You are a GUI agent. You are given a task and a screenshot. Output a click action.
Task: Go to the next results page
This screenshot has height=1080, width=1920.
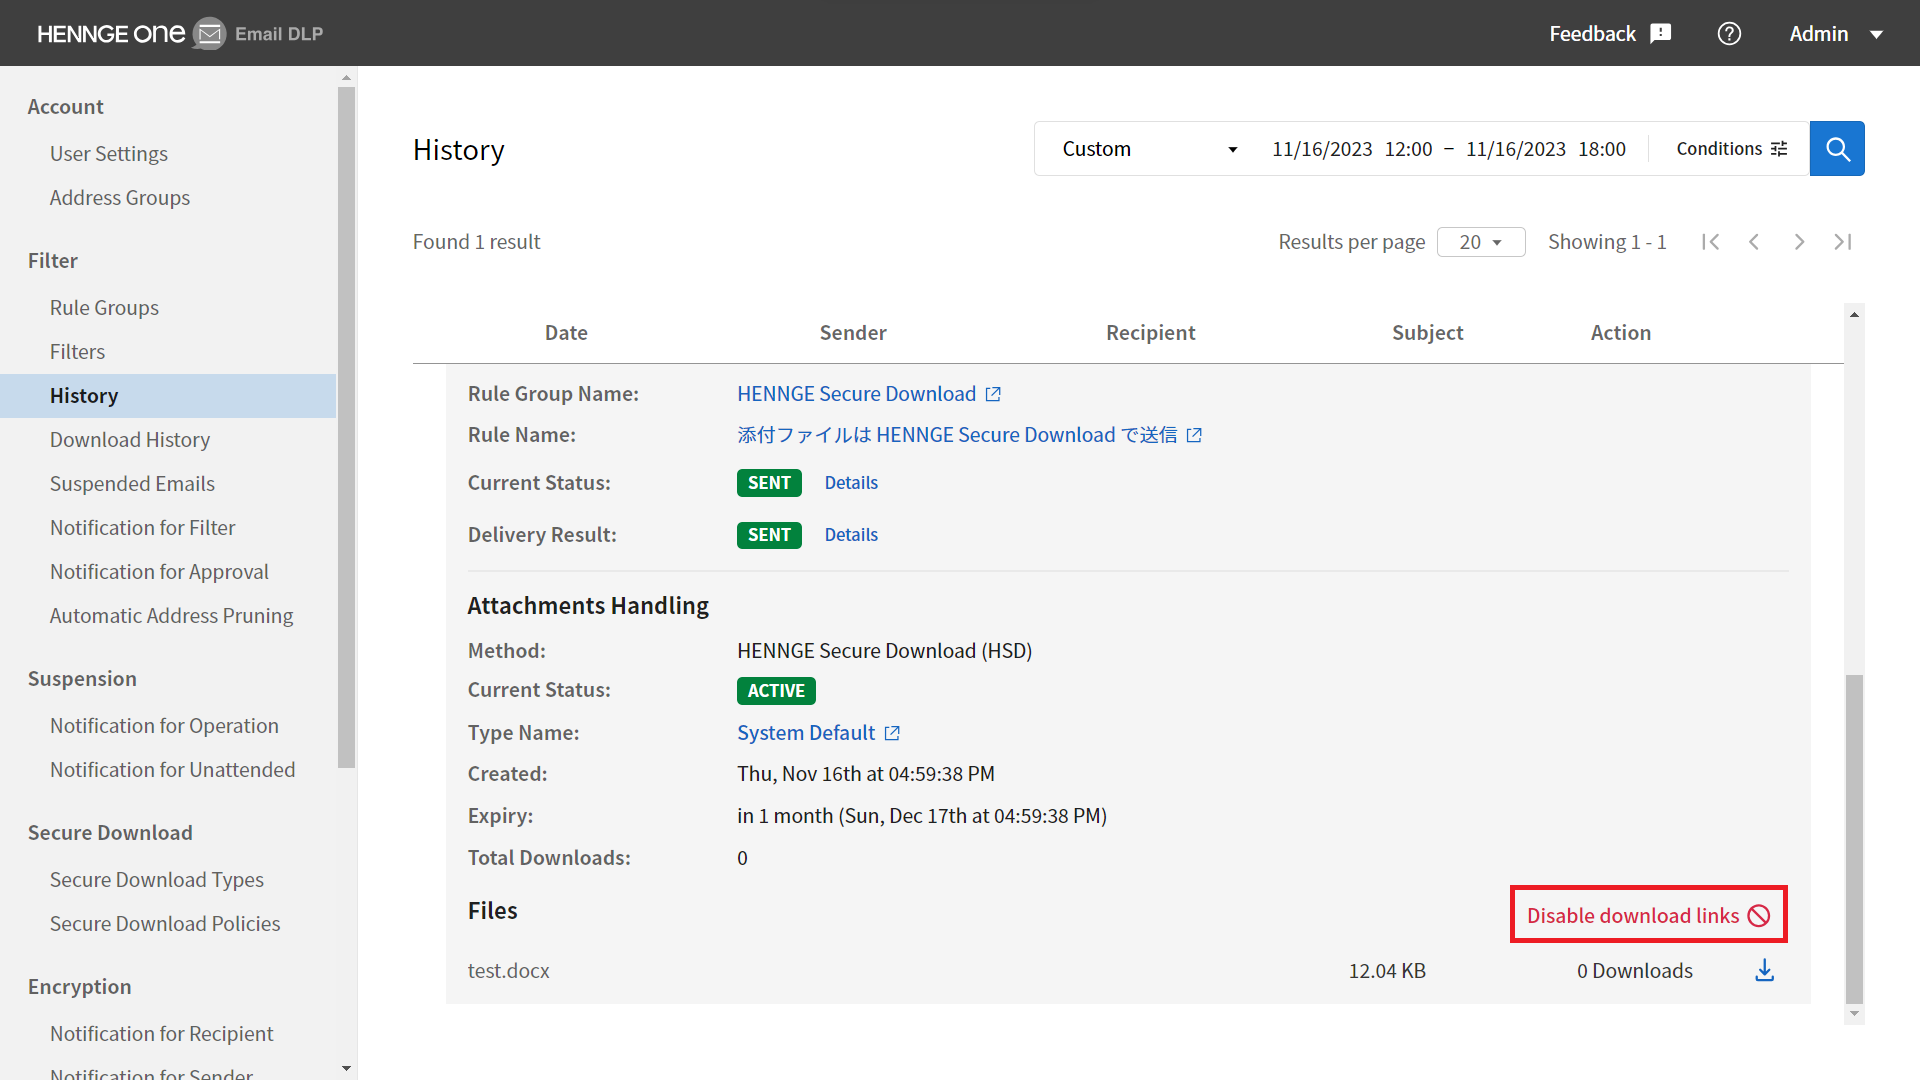(x=1799, y=242)
